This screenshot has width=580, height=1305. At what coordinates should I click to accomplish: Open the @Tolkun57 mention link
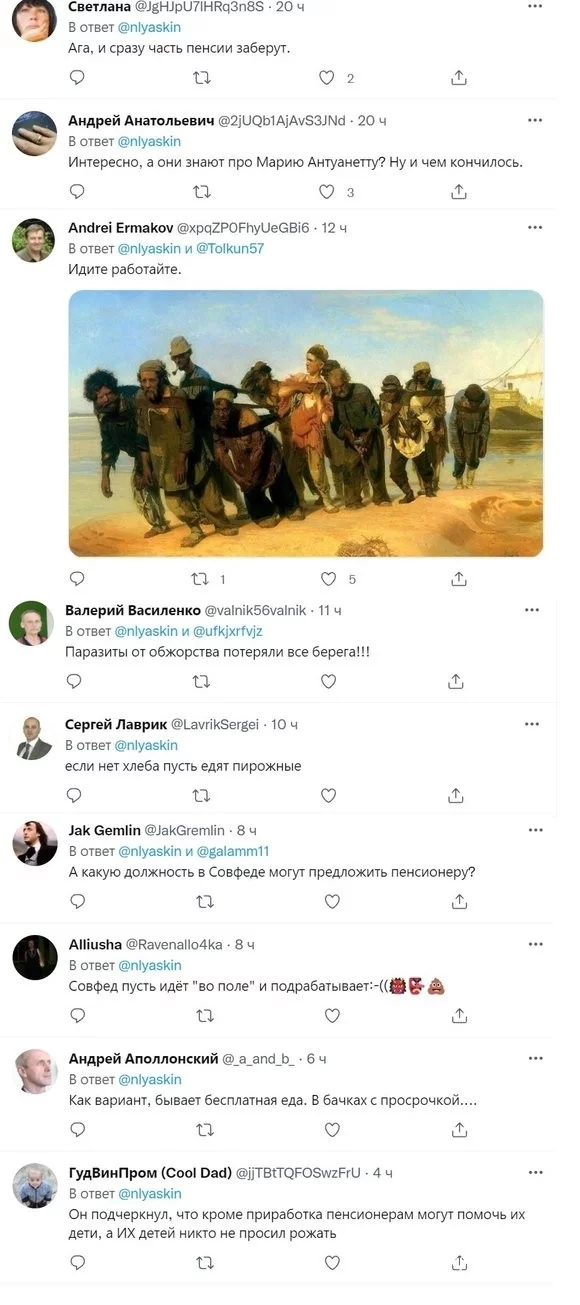230,248
